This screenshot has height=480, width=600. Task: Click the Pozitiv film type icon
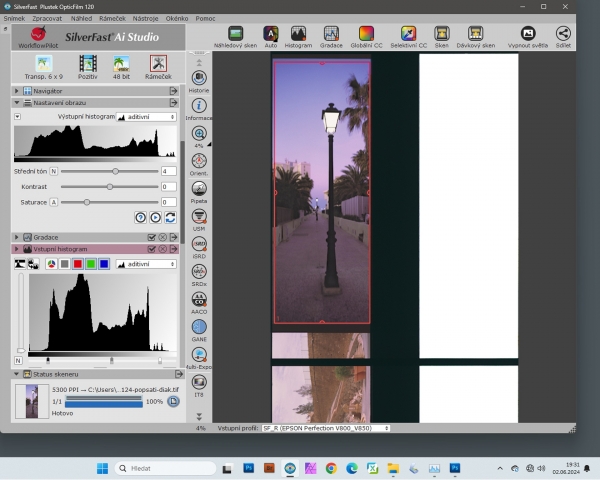tap(88, 67)
